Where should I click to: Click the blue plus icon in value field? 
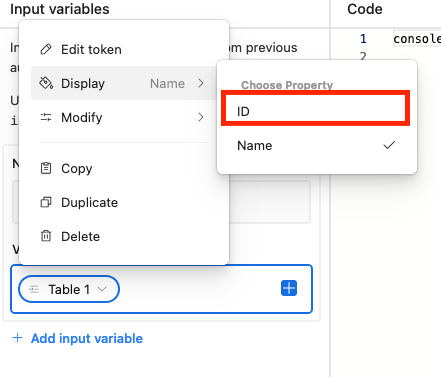[289, 288]
